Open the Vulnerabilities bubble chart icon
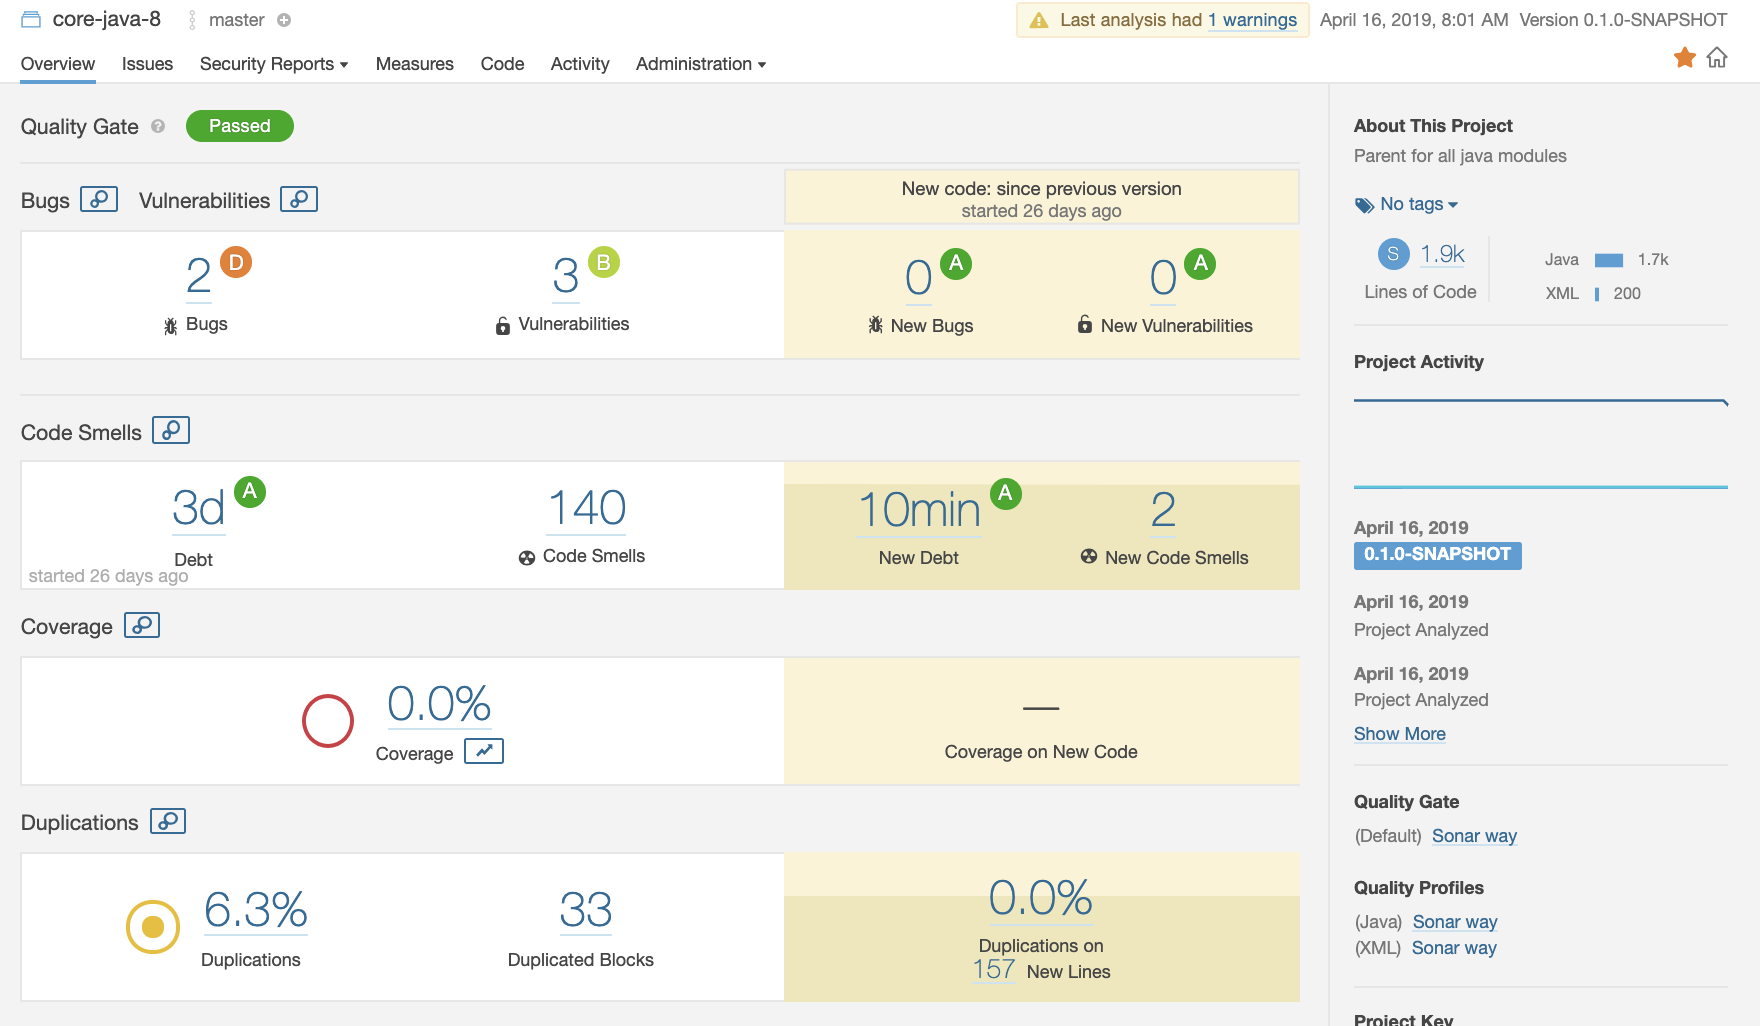Viewport: 1760px width, 1026px height. pos(299,199)
